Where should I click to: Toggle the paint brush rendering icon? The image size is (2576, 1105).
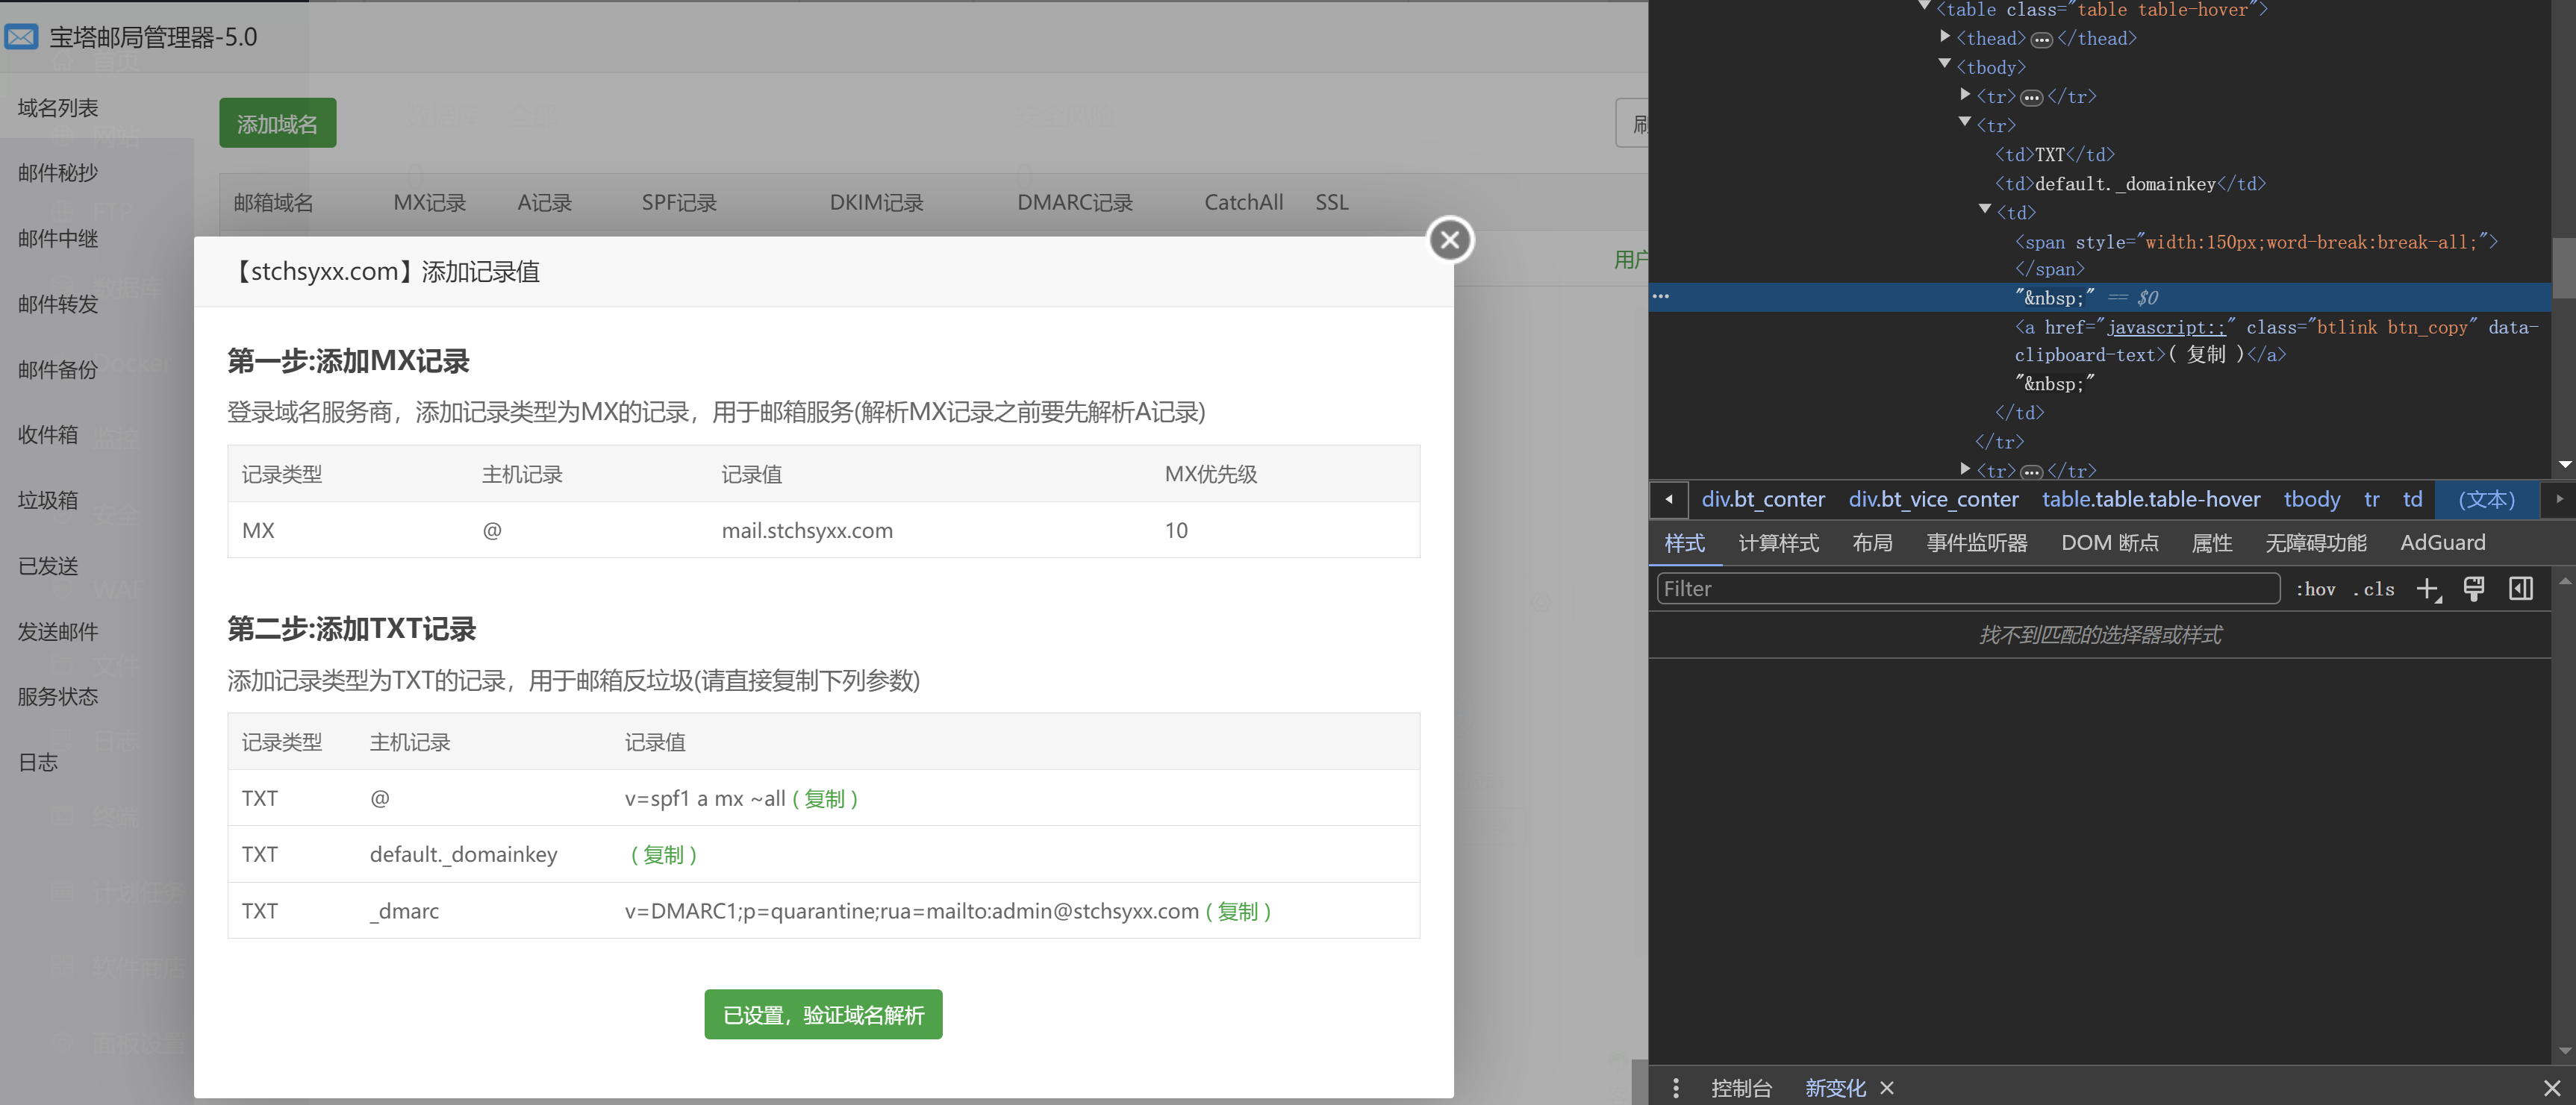2474,589
